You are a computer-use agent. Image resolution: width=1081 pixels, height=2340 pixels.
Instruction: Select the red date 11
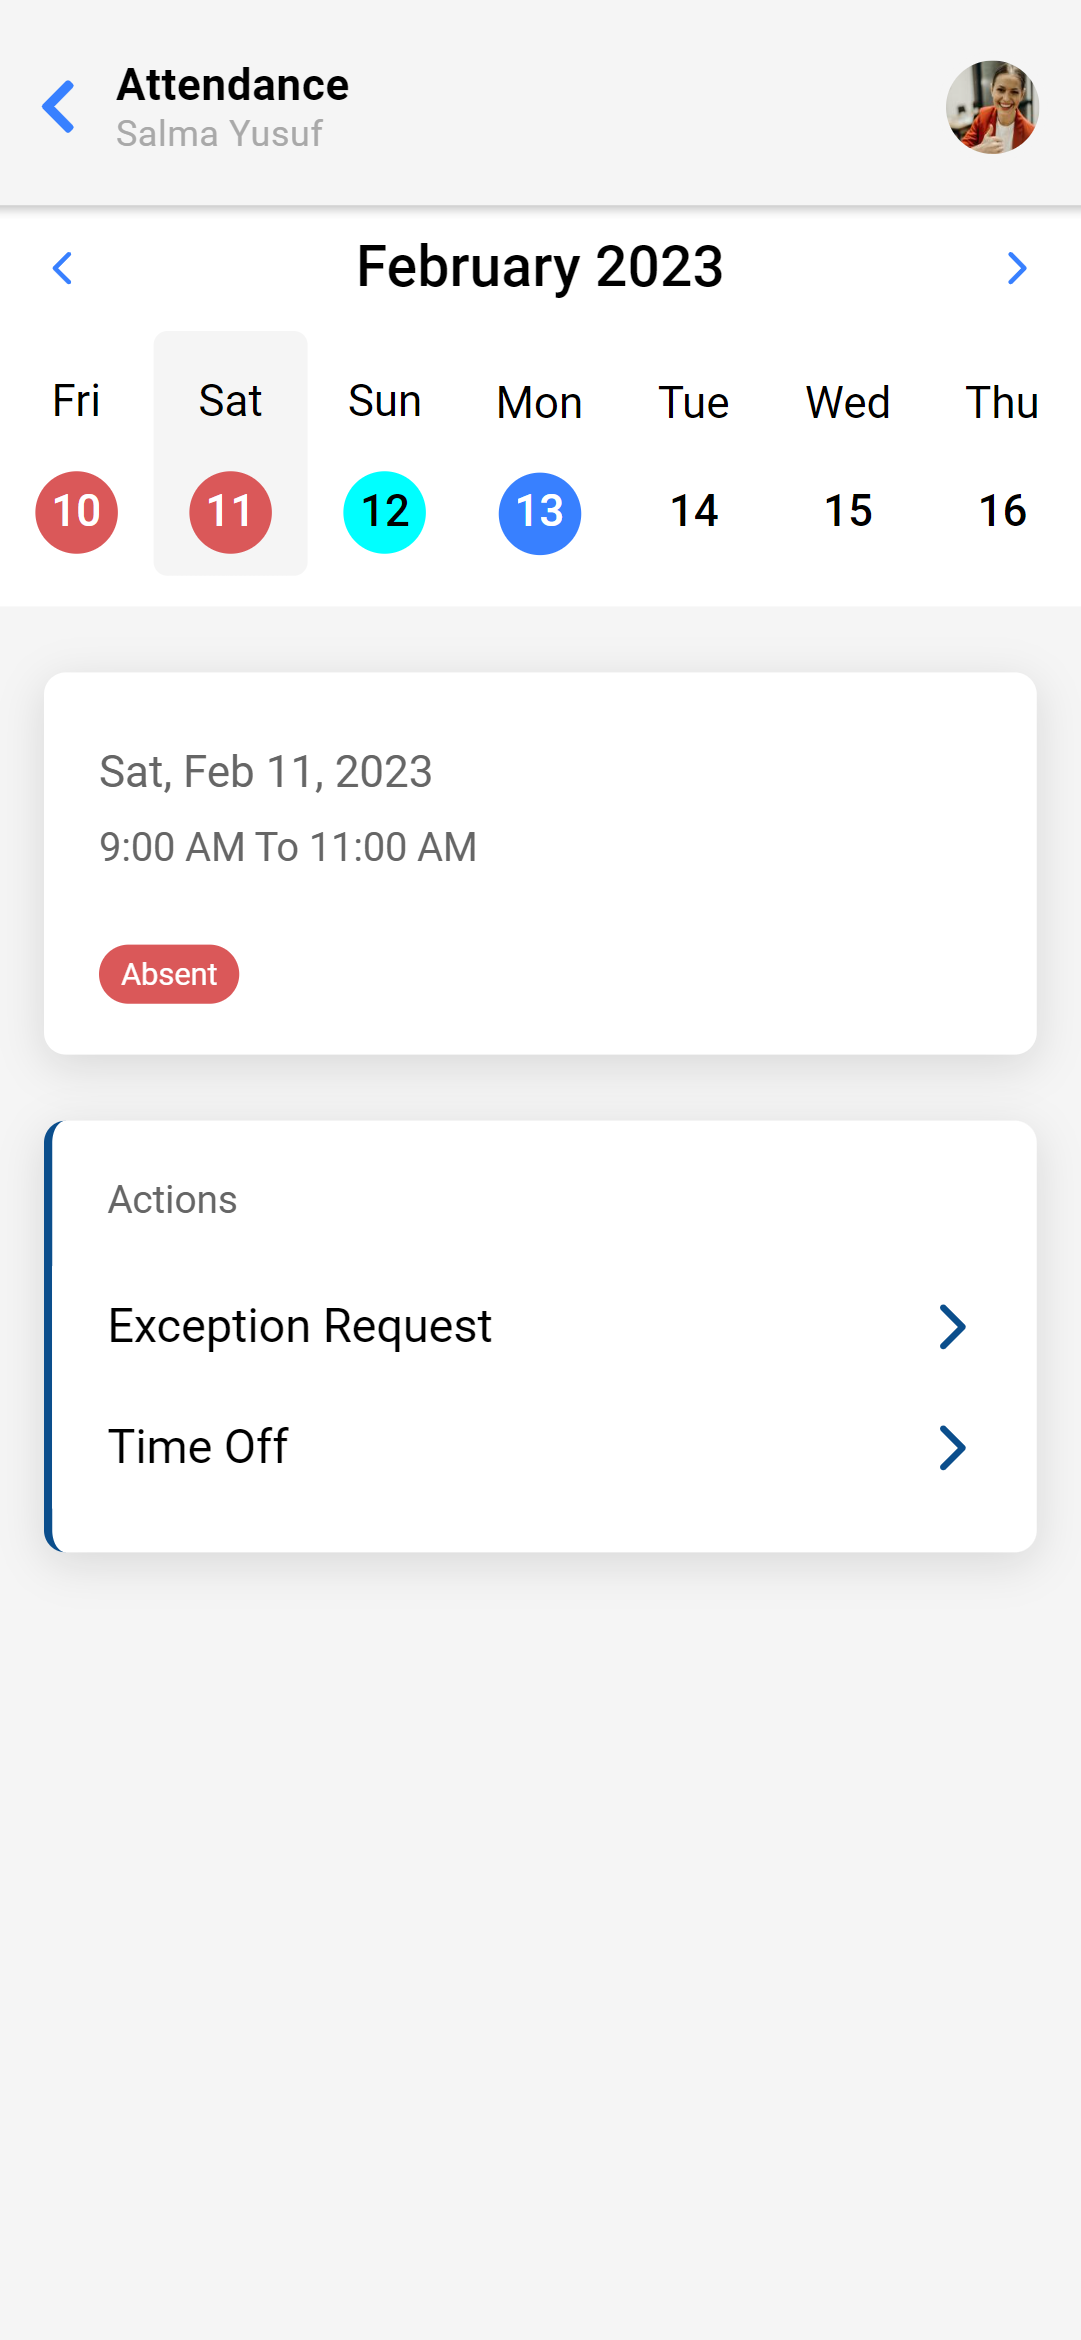231,512
